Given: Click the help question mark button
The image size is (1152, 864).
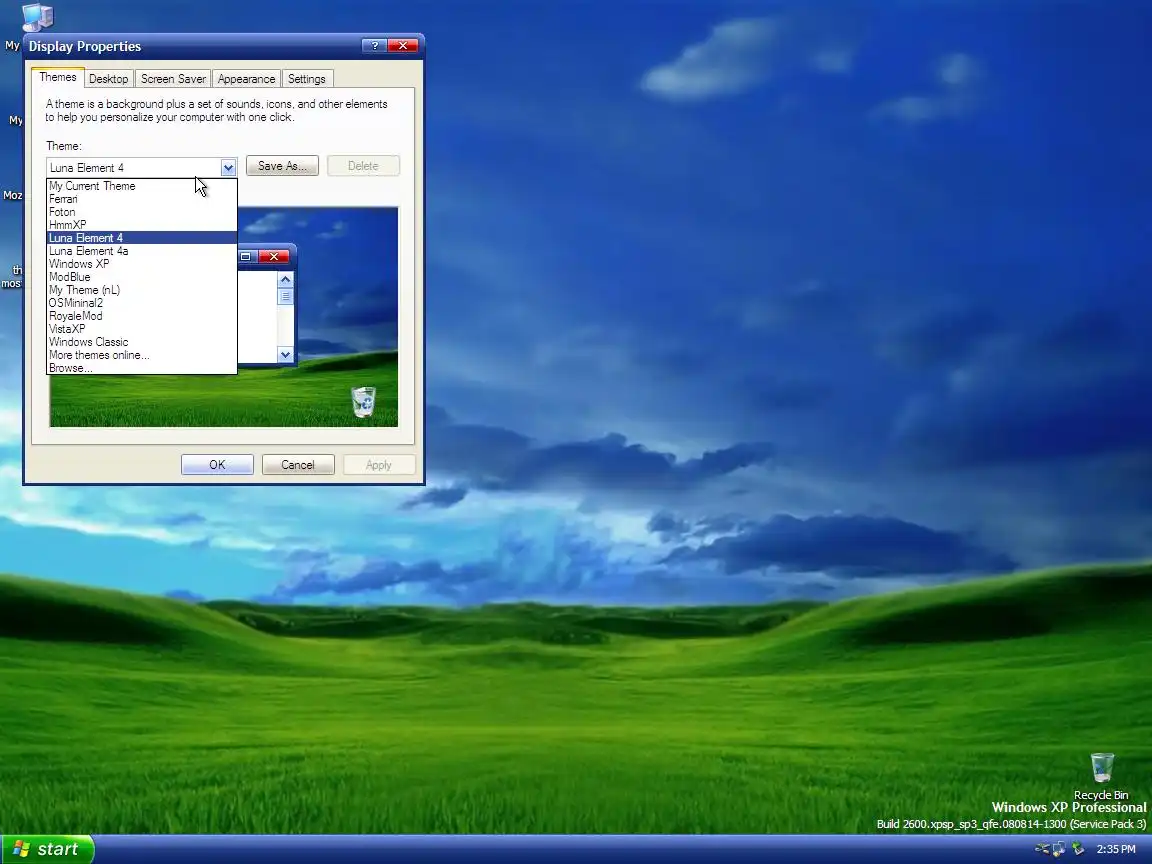Looking at the screenshot, I should [x=375, y=46].
